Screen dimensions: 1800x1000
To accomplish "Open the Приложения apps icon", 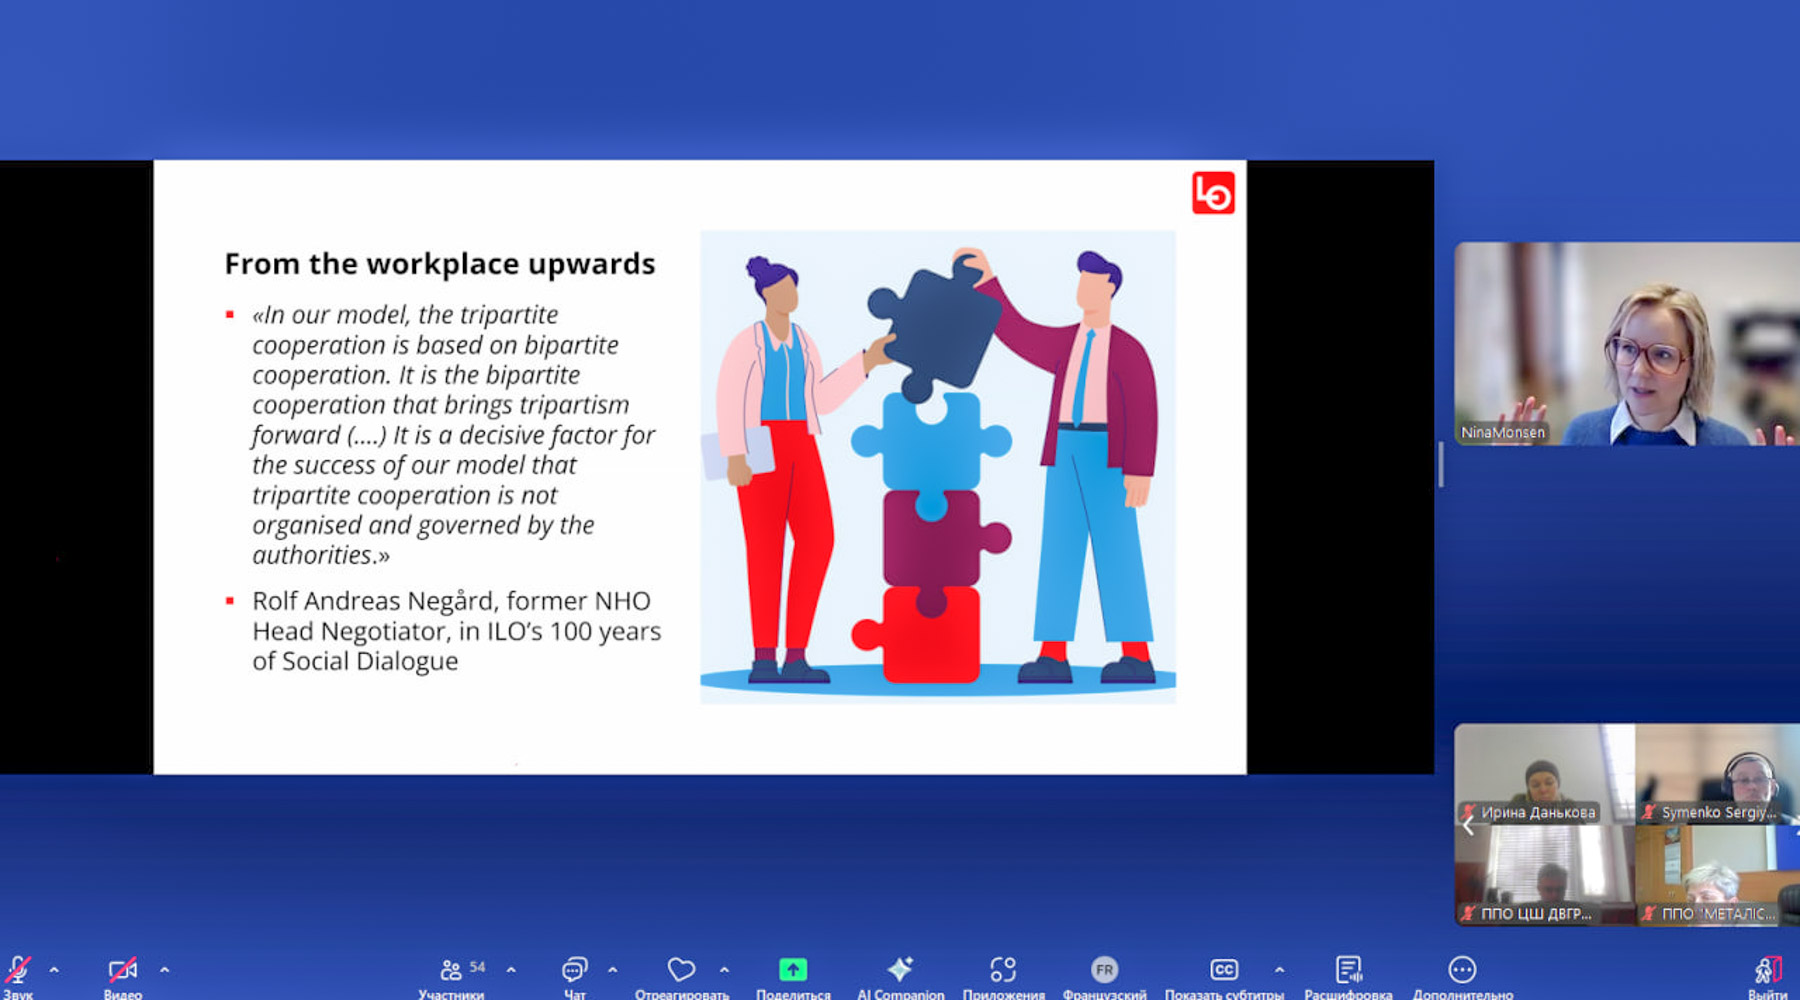I will pos(1003,970).
